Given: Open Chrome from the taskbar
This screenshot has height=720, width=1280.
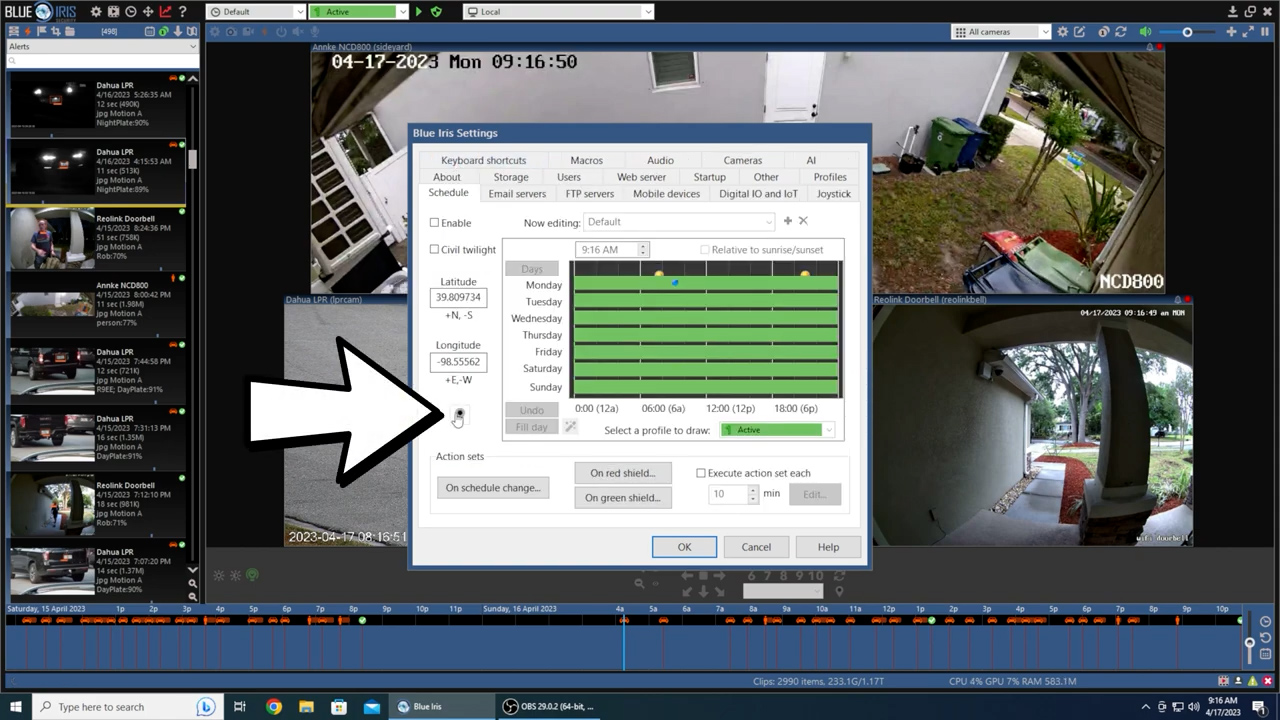Looking at the screenshot, I should click(x=273, y=706).
